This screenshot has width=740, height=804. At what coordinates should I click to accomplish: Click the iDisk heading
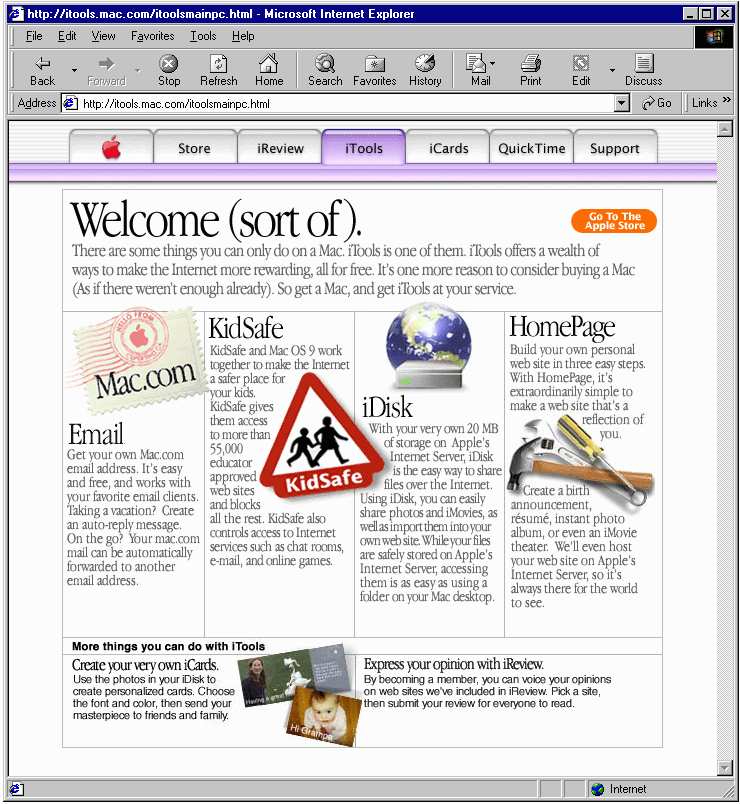[x=387, y=407]
